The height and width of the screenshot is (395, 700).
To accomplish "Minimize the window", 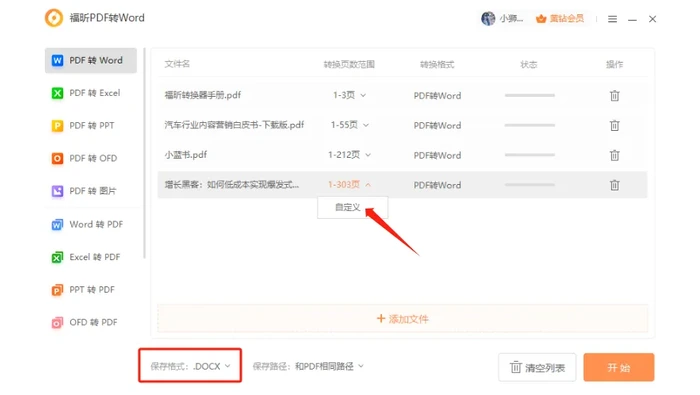I will (x=632, y=20).
